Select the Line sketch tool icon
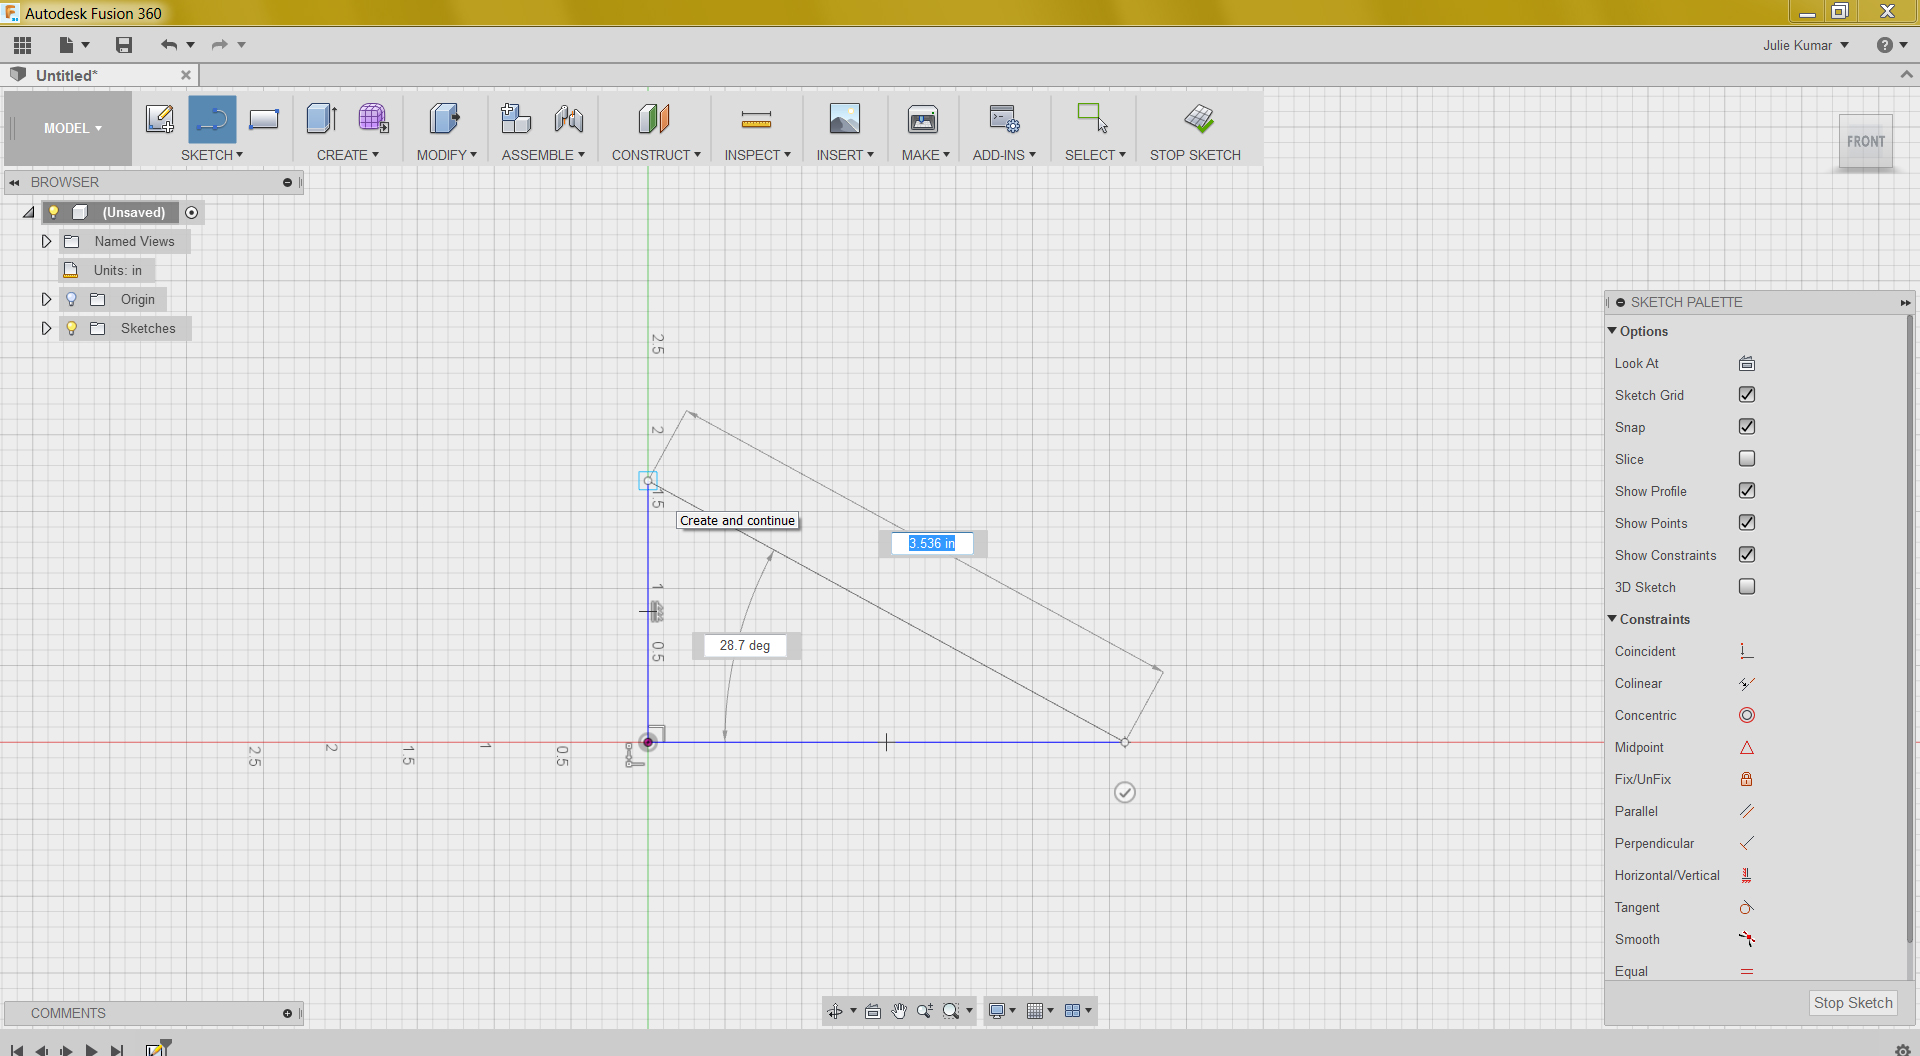Viewport: 1920px width, 1056px height. (212, 119)
